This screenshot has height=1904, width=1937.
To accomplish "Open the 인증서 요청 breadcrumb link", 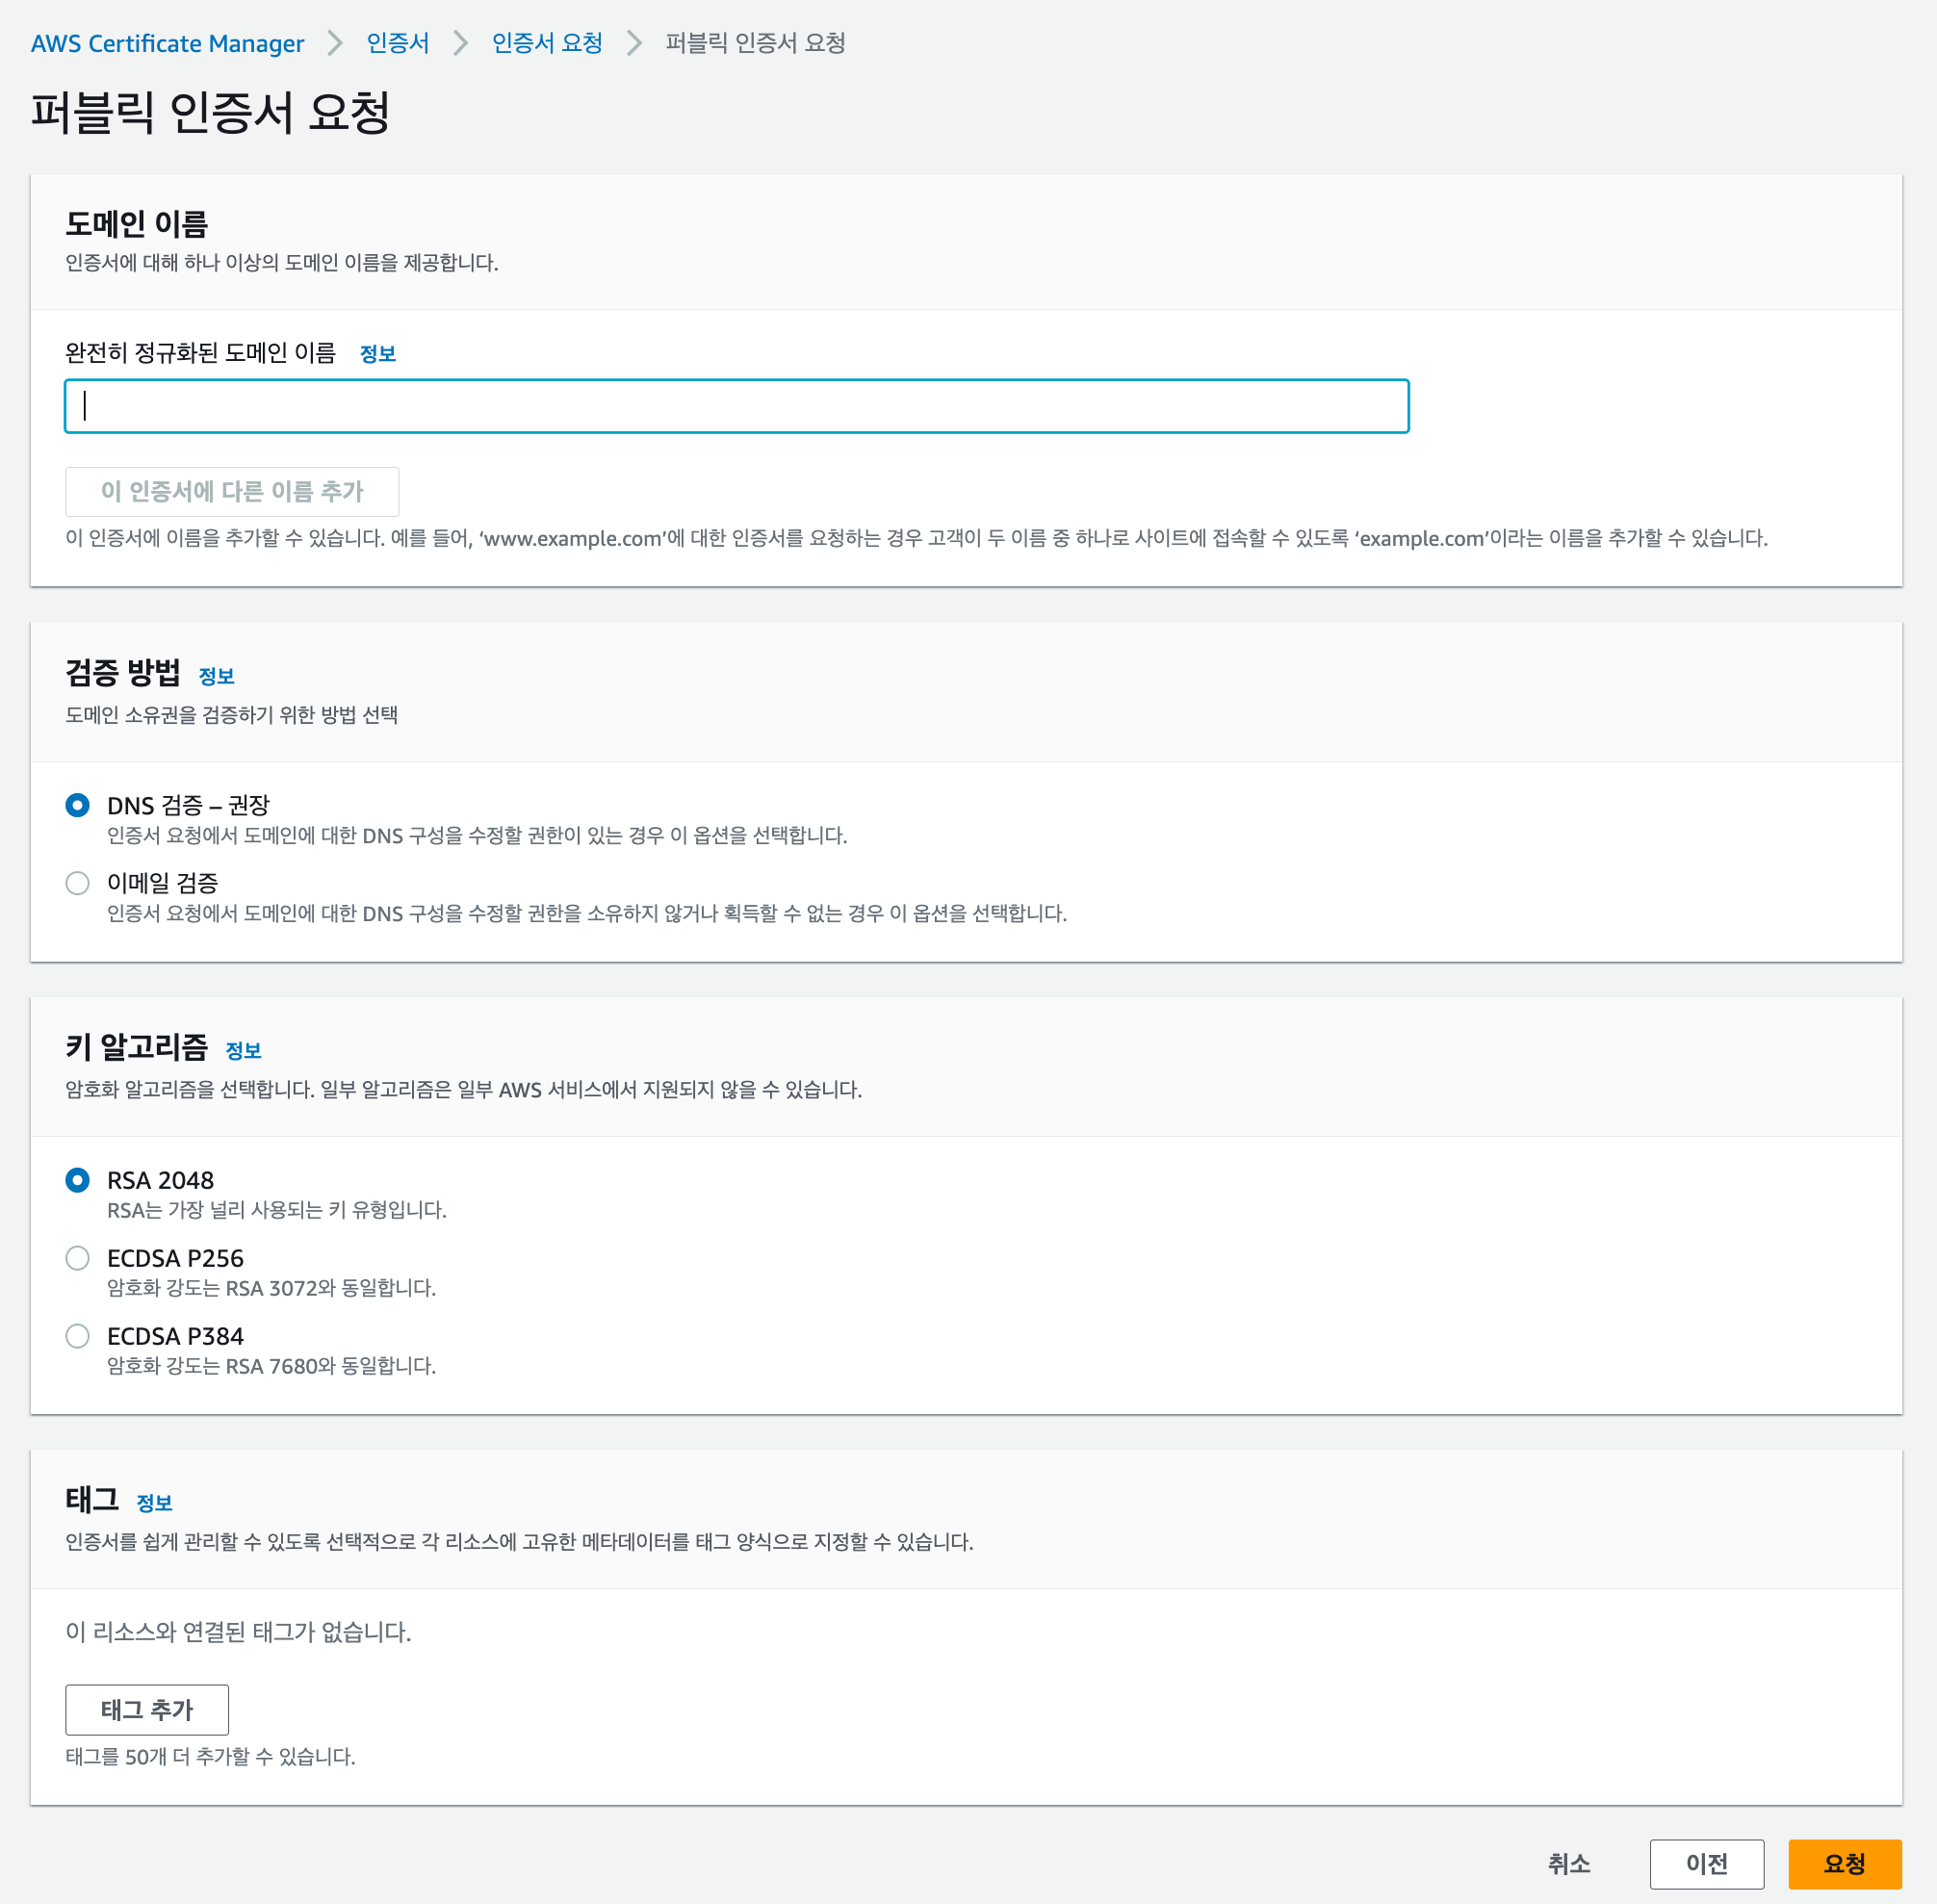I will coord(547,43).
